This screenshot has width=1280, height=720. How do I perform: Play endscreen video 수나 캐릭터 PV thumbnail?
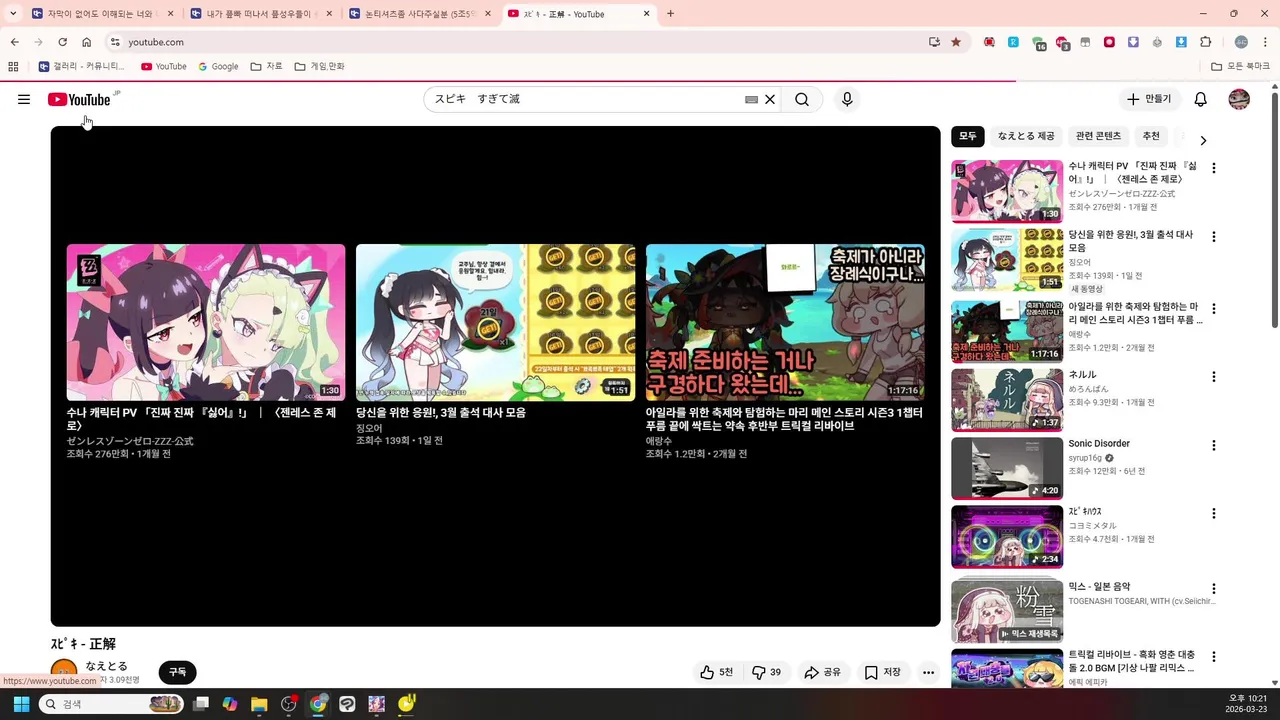tap(206, 322)
